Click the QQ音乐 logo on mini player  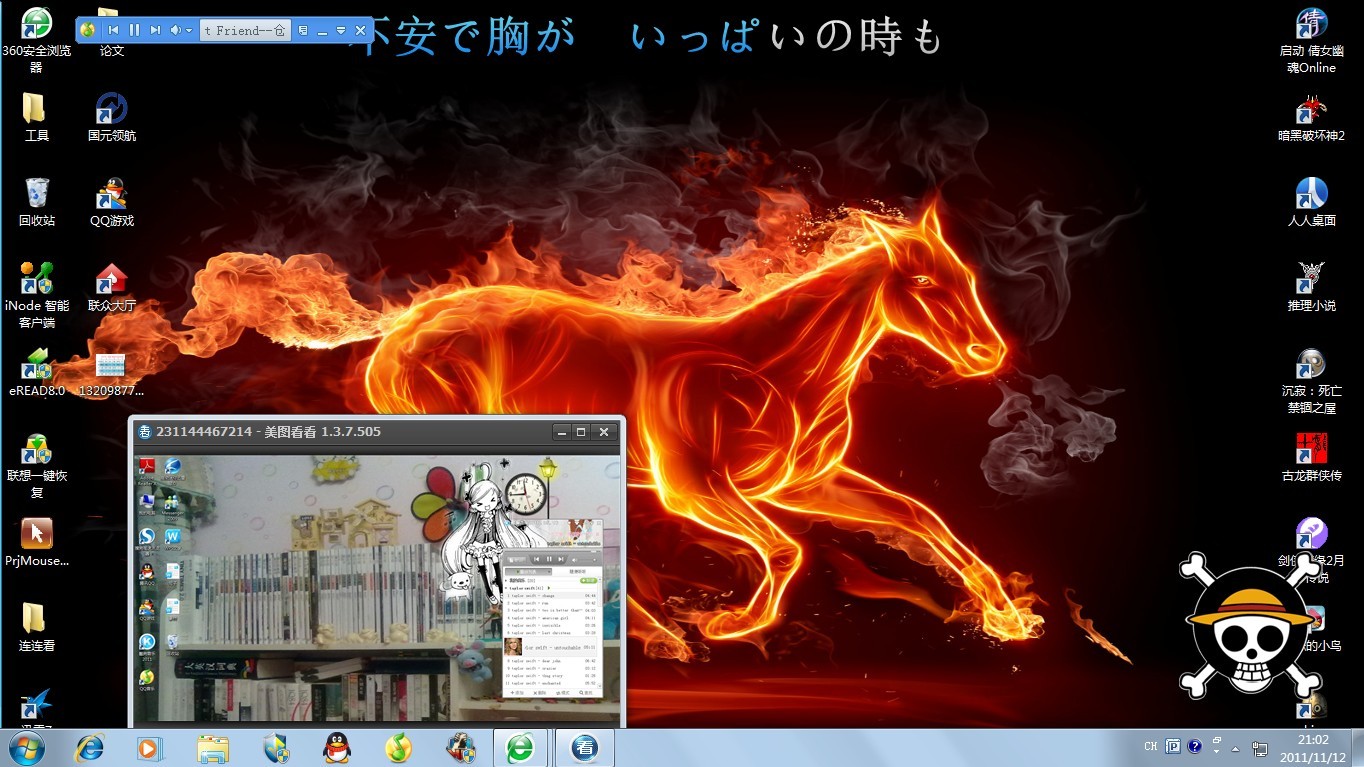pos(88,30)
